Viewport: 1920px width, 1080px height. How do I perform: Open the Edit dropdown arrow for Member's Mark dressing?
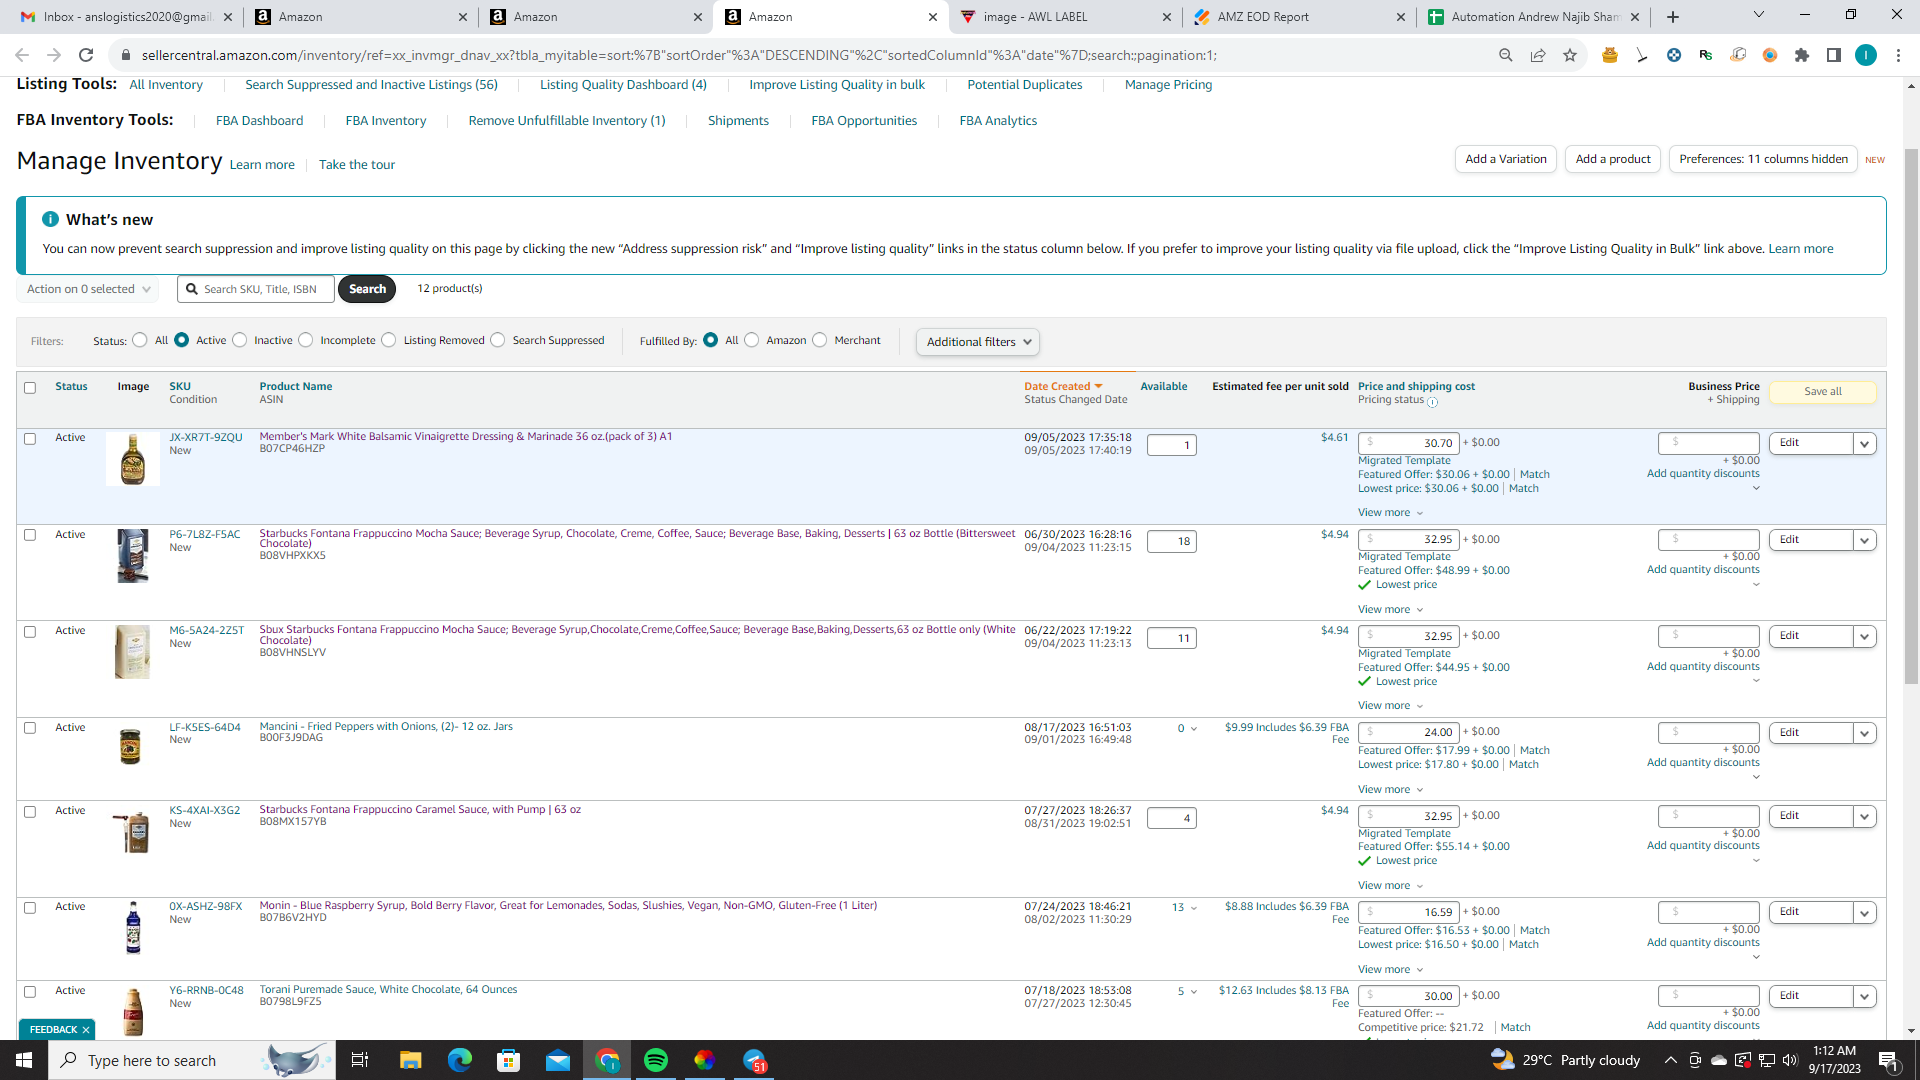click(1865, 444)
